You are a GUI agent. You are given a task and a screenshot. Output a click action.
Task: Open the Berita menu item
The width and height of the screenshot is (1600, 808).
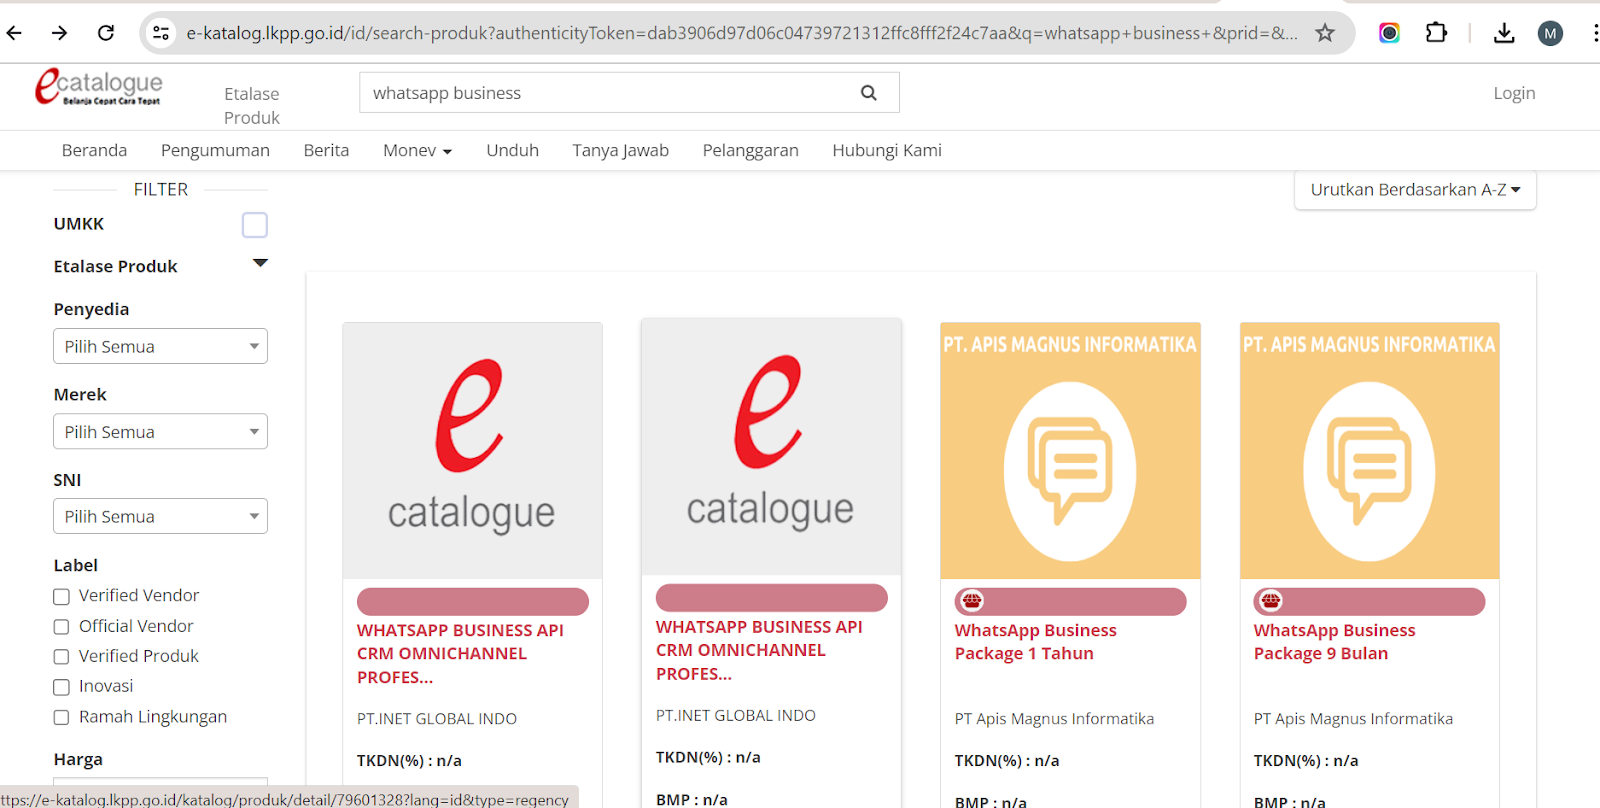click(326, 150)
